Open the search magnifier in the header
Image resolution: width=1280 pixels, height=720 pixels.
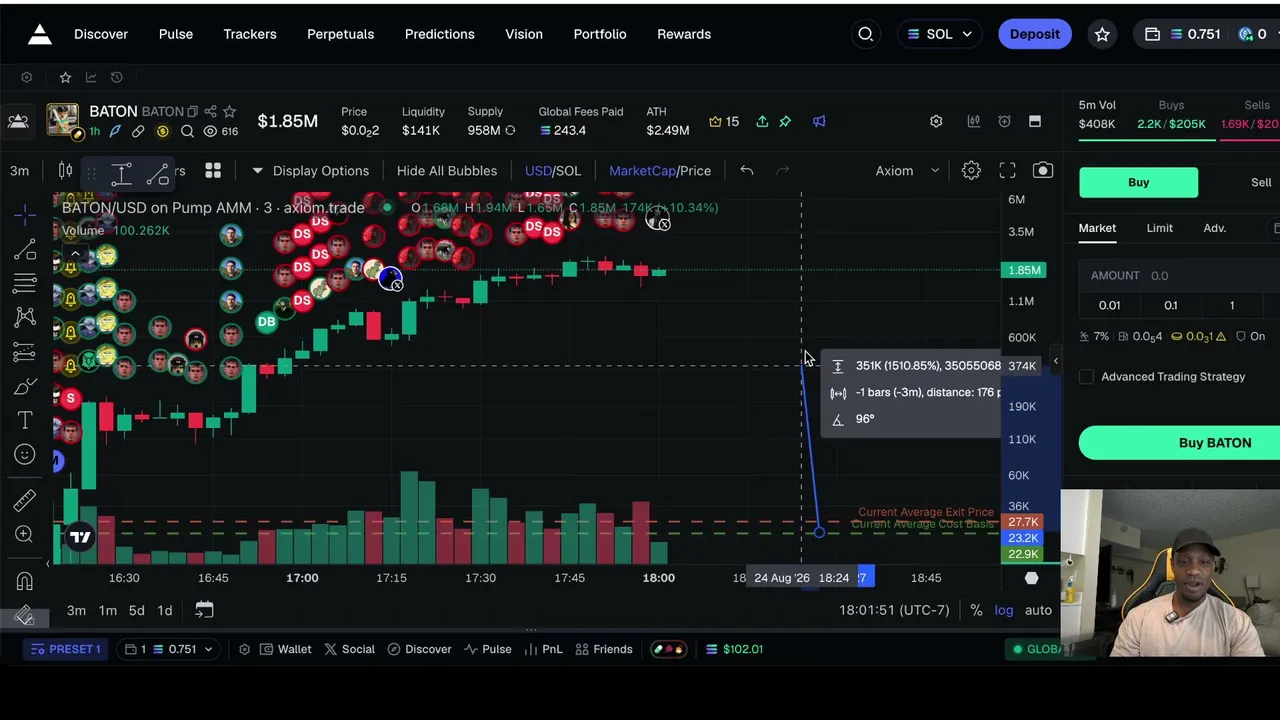[866, 34]
